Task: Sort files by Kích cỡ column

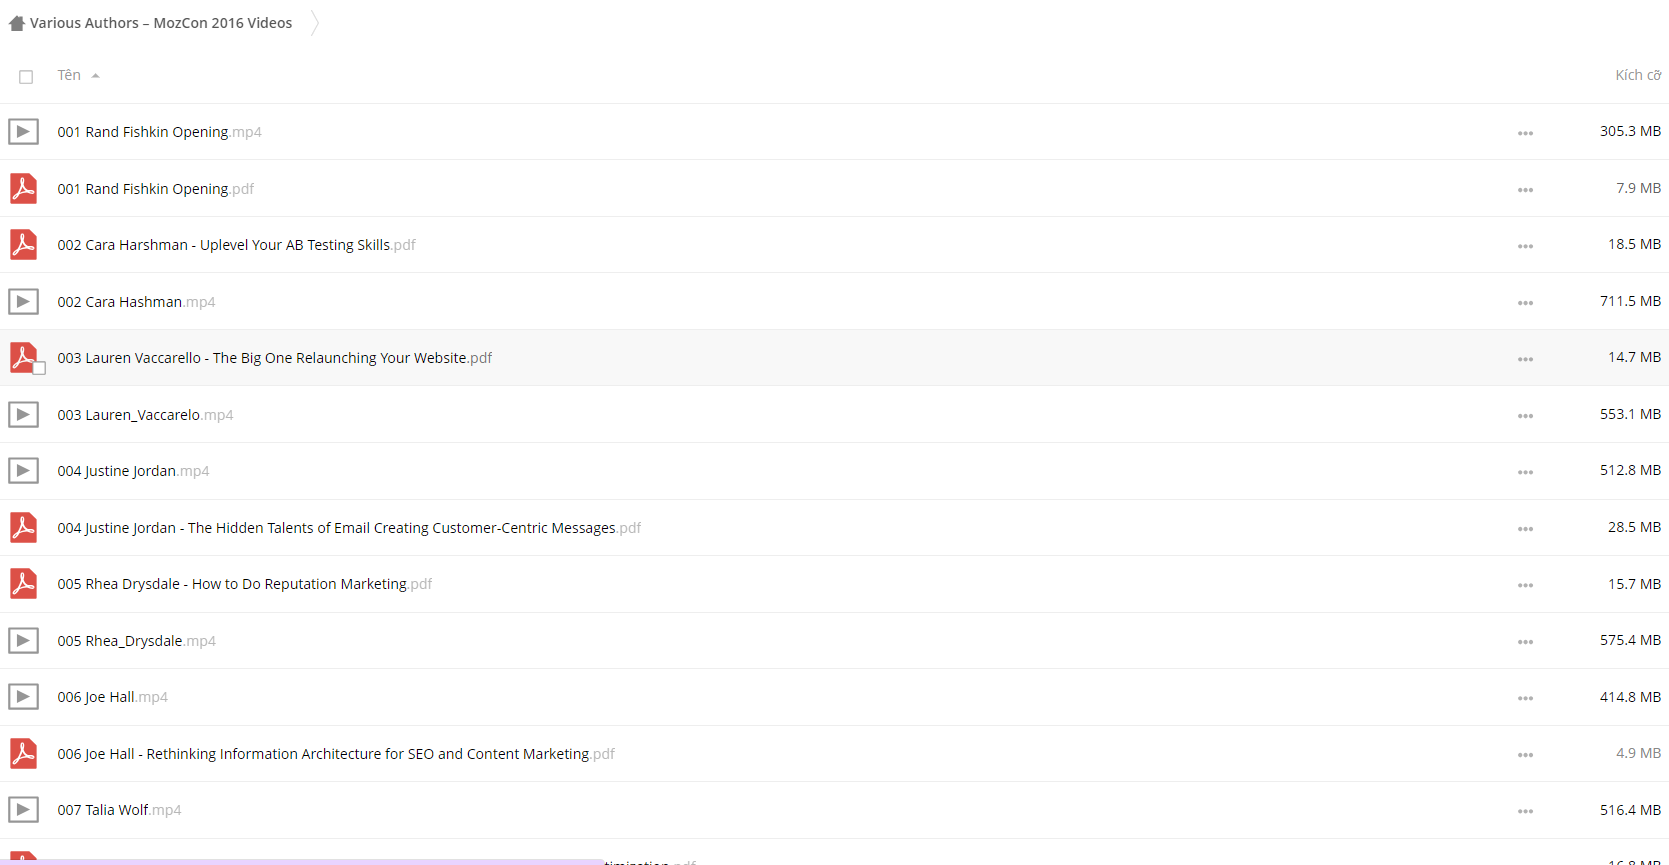Action: pyautogui.click(x=1637, y=75)
